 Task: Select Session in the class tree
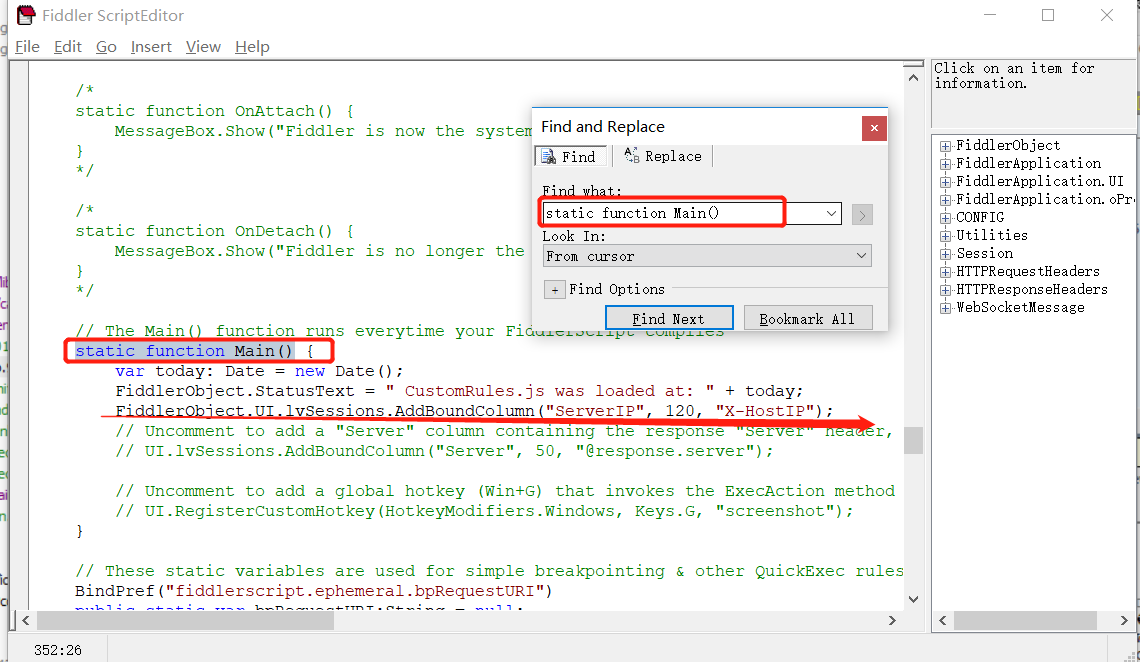[x=984, y=254]
